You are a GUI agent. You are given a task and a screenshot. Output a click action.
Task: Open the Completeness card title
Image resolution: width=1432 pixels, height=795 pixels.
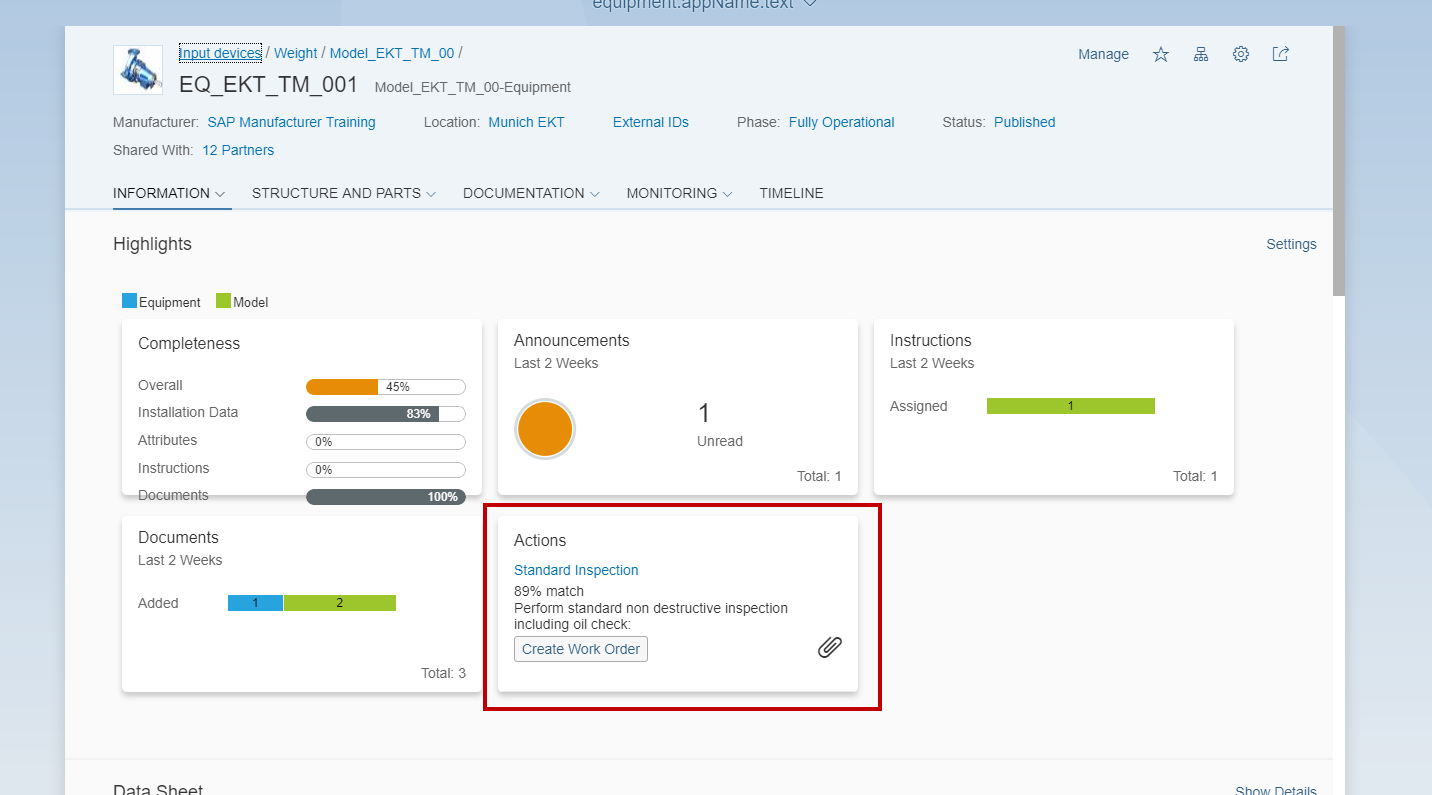pos(189,343)
